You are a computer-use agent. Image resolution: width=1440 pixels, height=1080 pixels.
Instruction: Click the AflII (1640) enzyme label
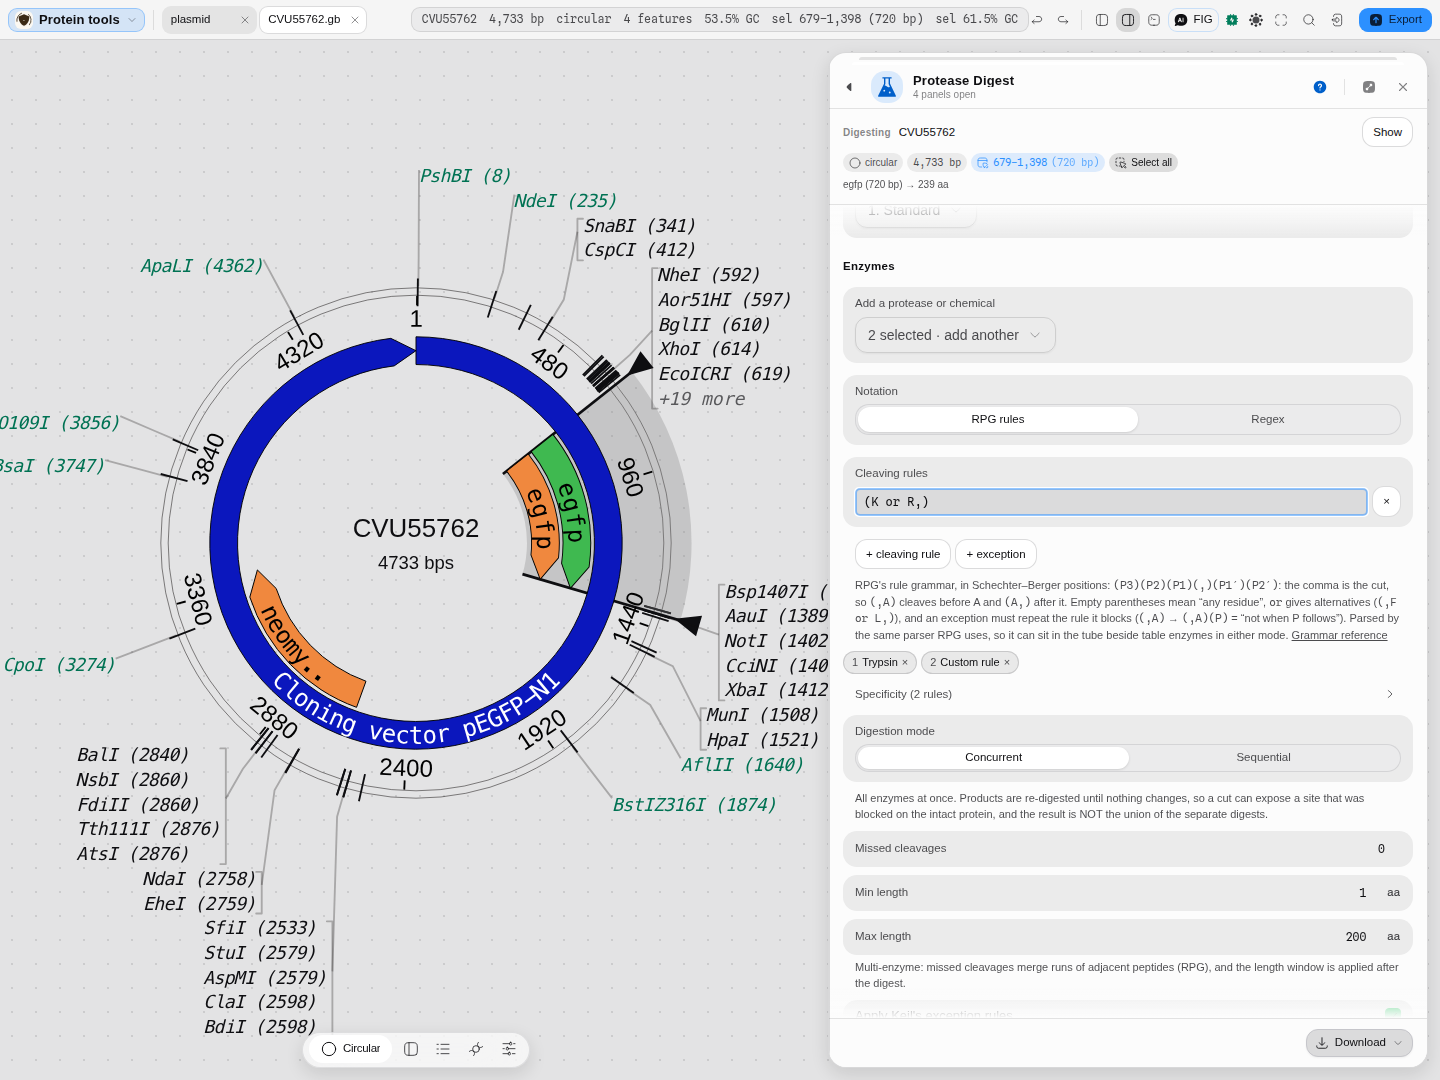(x=742, y=765)
